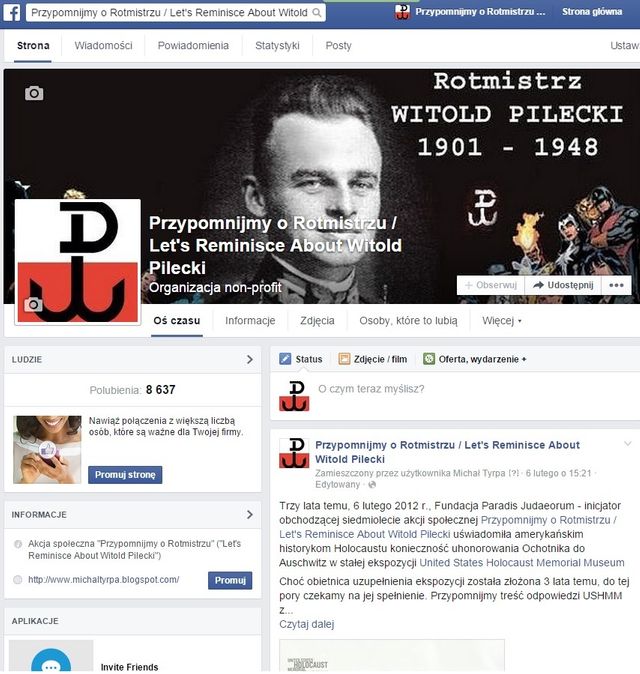Image resolution: width=640 pixels, height=674 pixels.
Task: Open the post options chevron
Action: (628, 444)
